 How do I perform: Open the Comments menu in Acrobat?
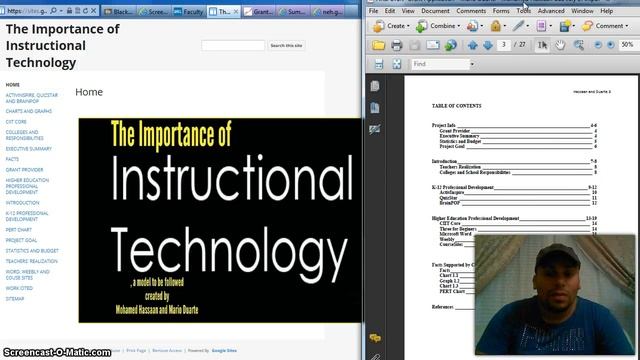click(471, 11)
